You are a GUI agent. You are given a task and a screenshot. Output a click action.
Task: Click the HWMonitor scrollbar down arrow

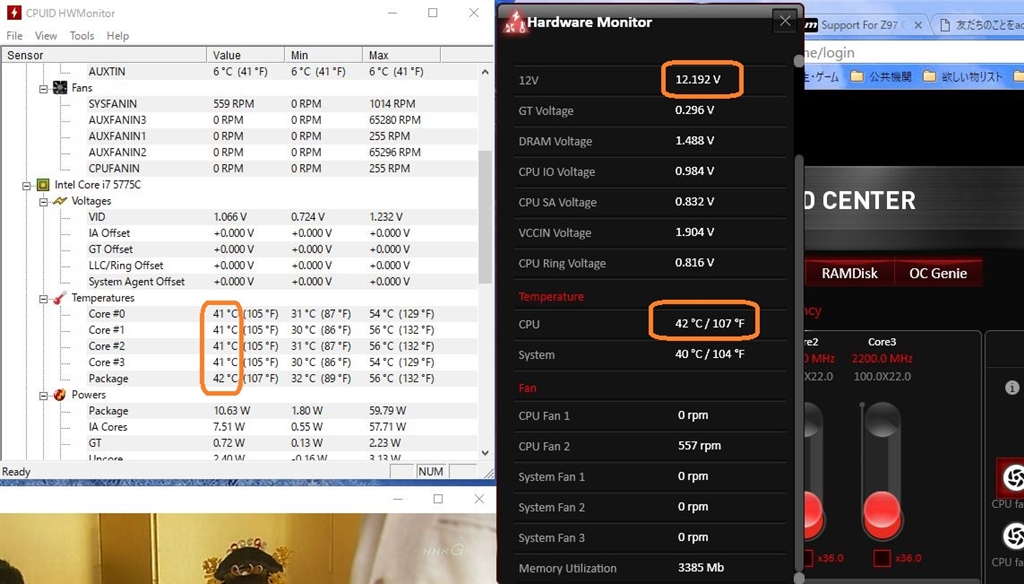[x=485, y=453]
